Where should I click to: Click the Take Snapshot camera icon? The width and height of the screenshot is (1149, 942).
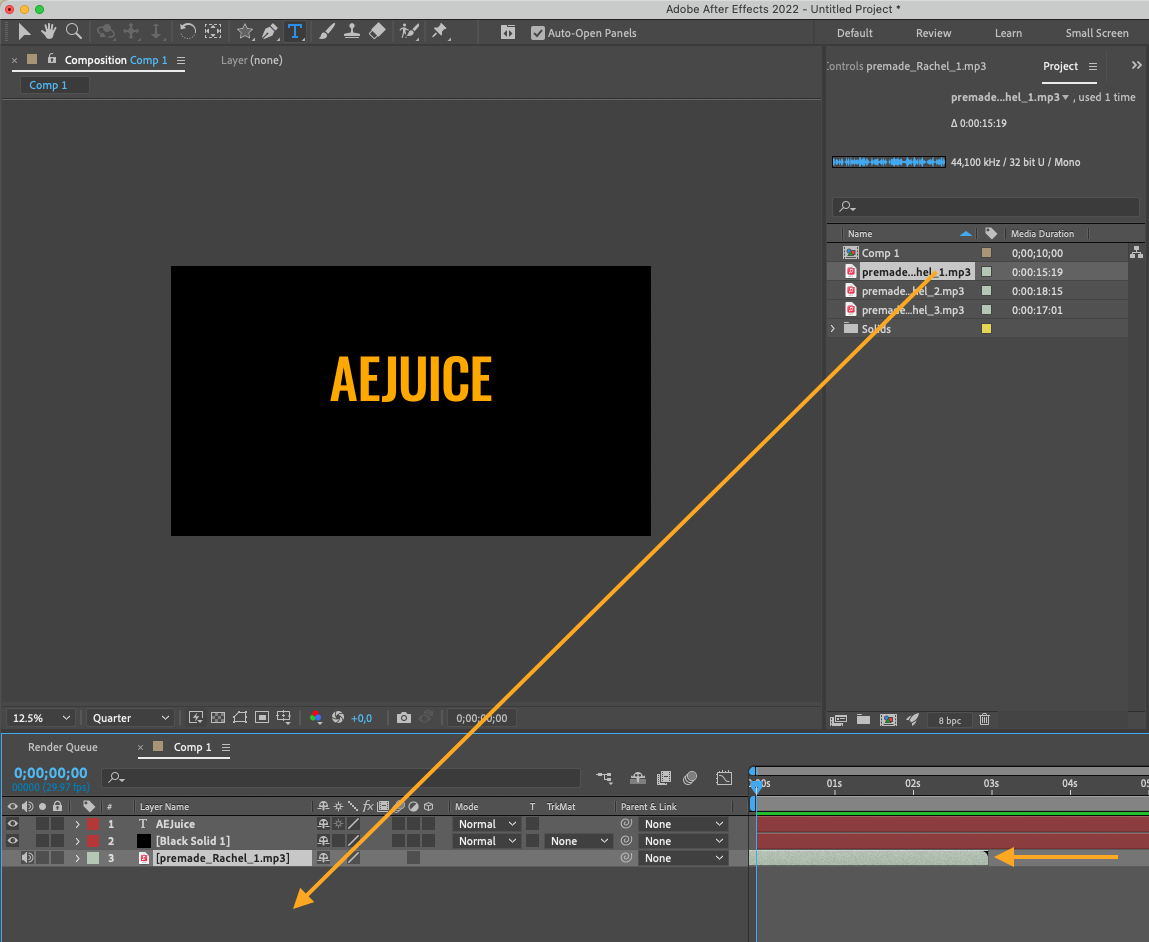pos(403,718)
